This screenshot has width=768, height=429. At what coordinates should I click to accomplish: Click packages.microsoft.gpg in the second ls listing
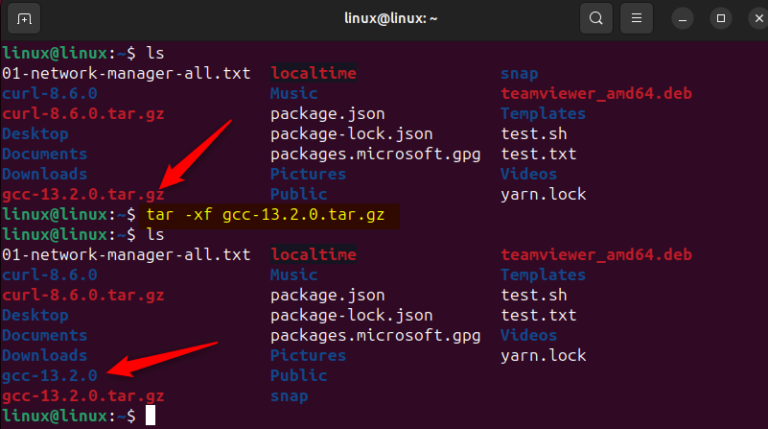click(x=375, y=335)
